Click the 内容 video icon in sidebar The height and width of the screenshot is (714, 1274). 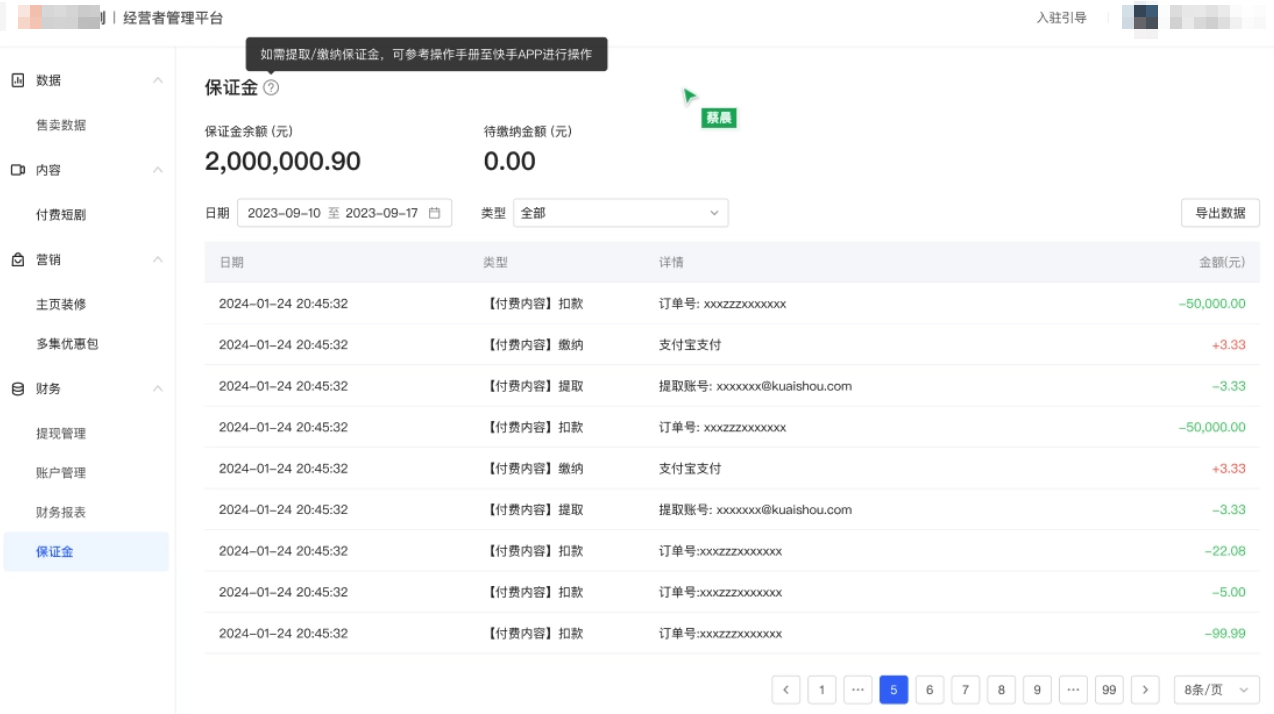[17, 170]
